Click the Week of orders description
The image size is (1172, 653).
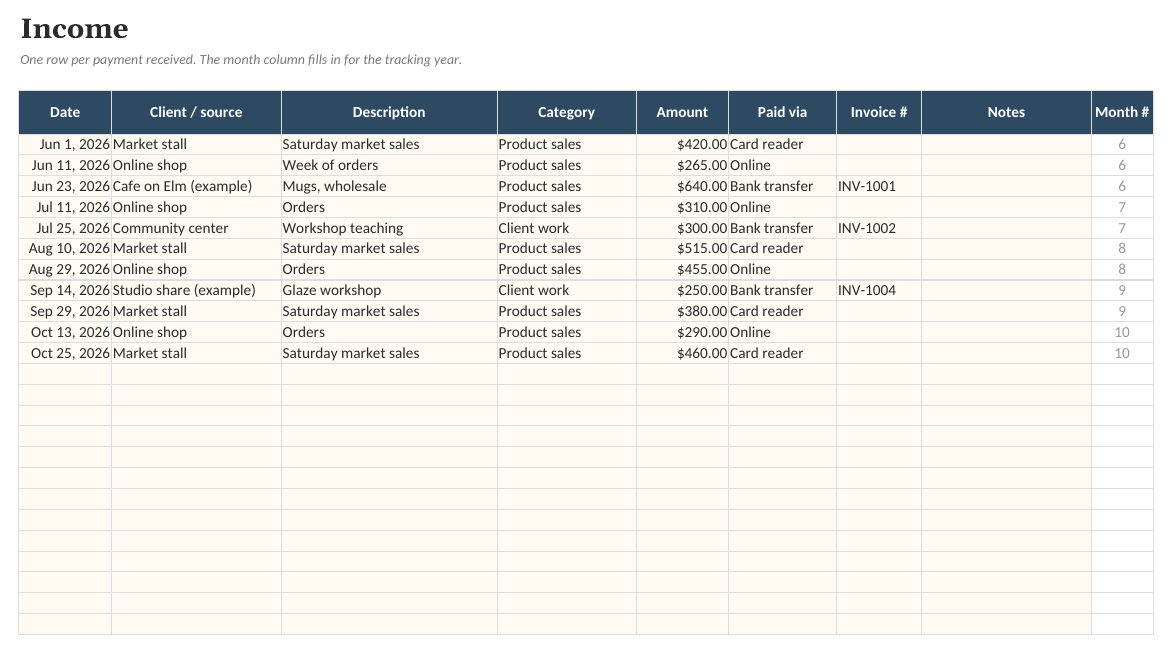click(389, 165)
